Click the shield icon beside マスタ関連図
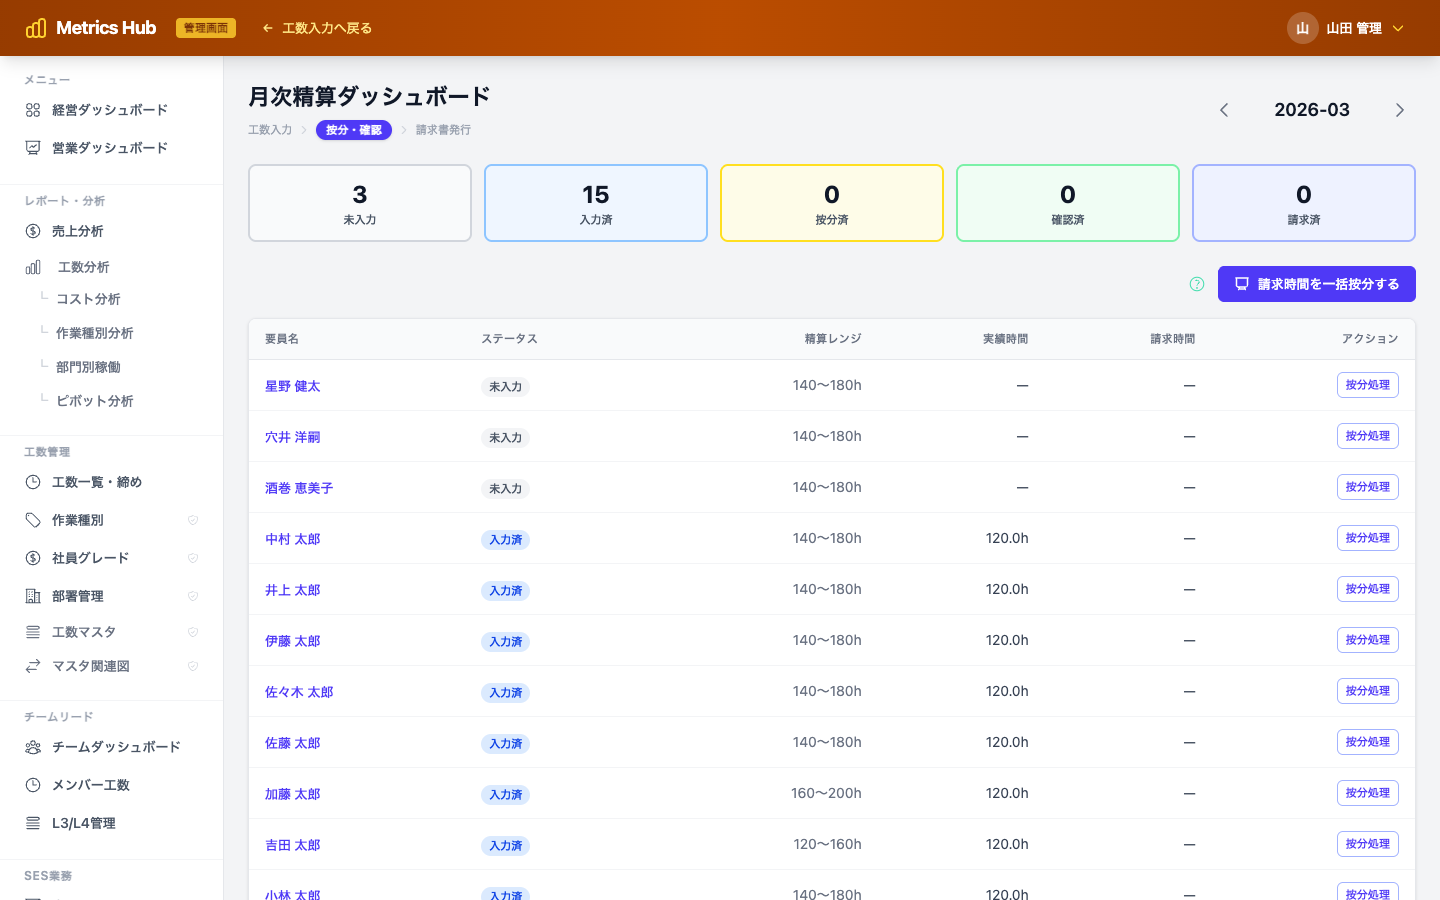 [193, 666]
